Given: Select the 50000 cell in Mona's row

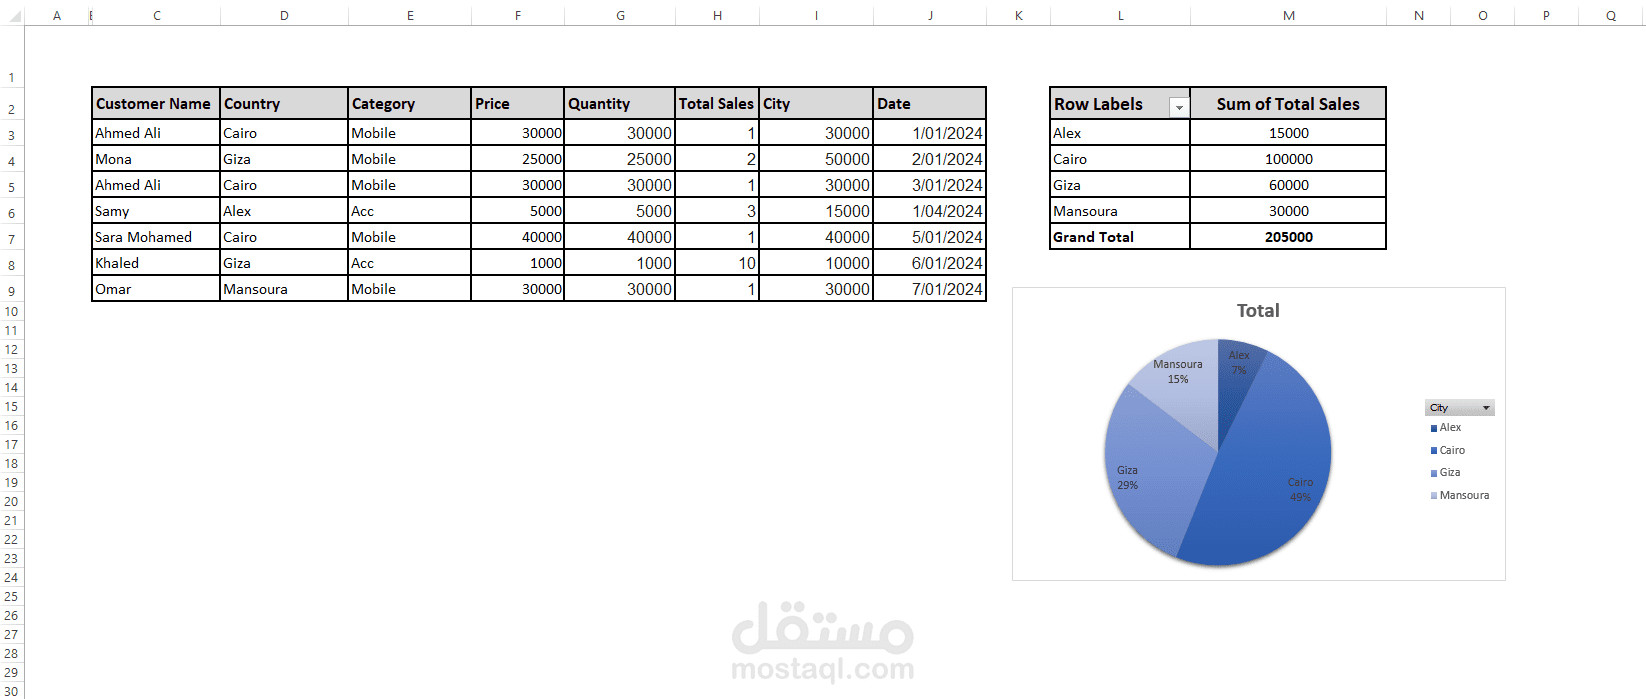Looking at the screenshot, I should click(x=816, y=159).
